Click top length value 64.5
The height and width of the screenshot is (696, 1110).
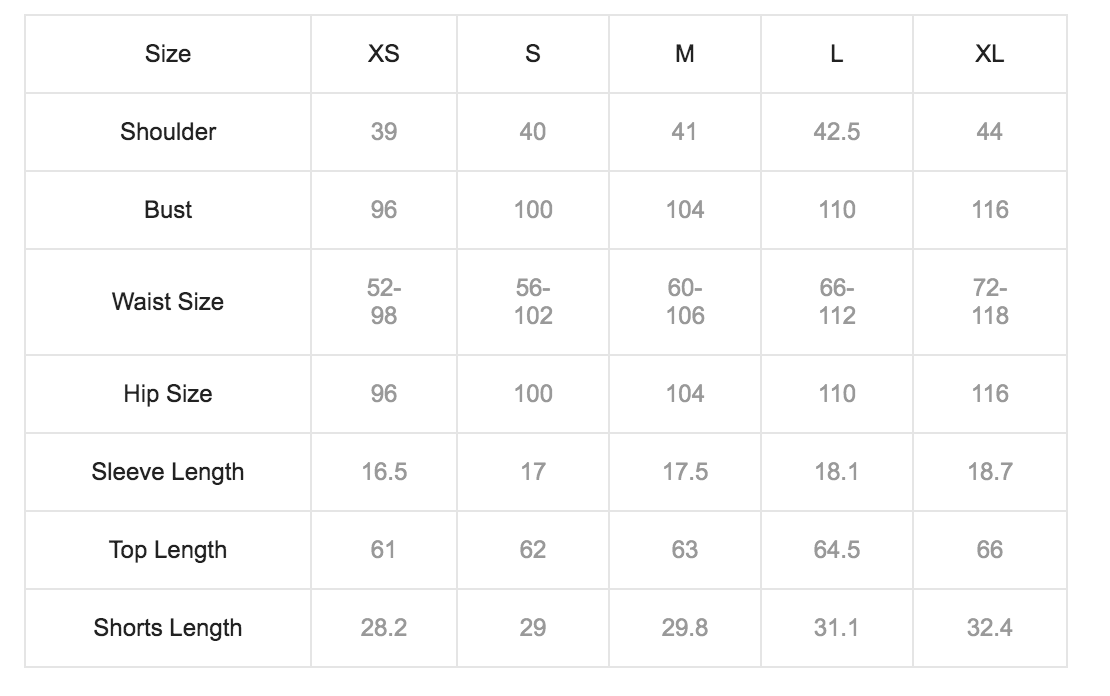click(837, 549)
